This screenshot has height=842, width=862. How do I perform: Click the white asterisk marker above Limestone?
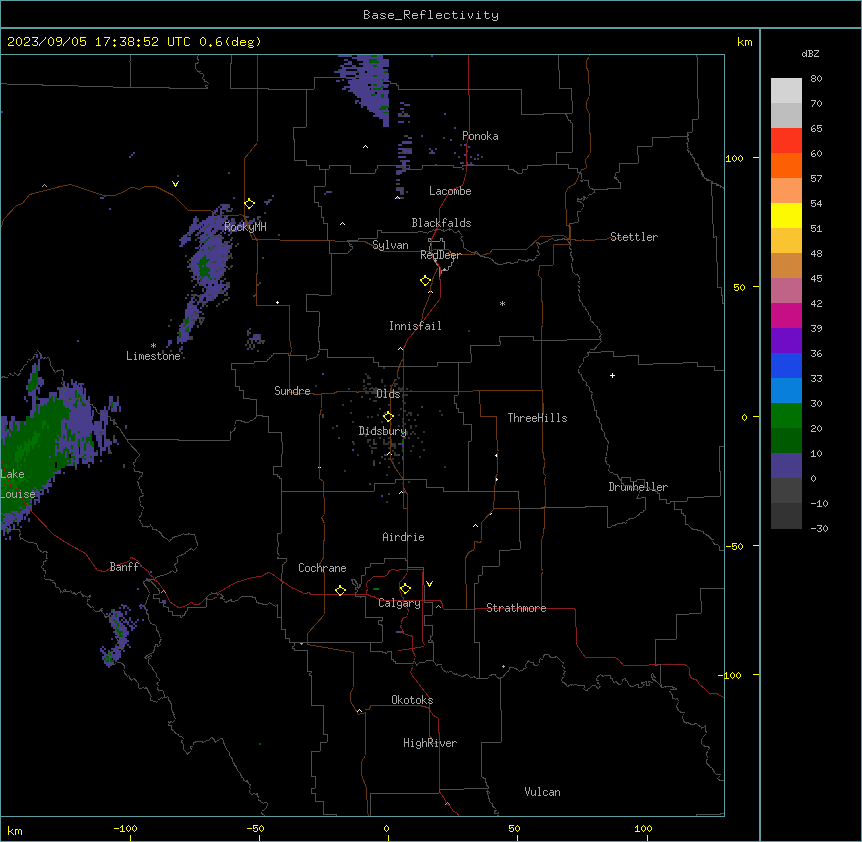[x=153, y=346]
